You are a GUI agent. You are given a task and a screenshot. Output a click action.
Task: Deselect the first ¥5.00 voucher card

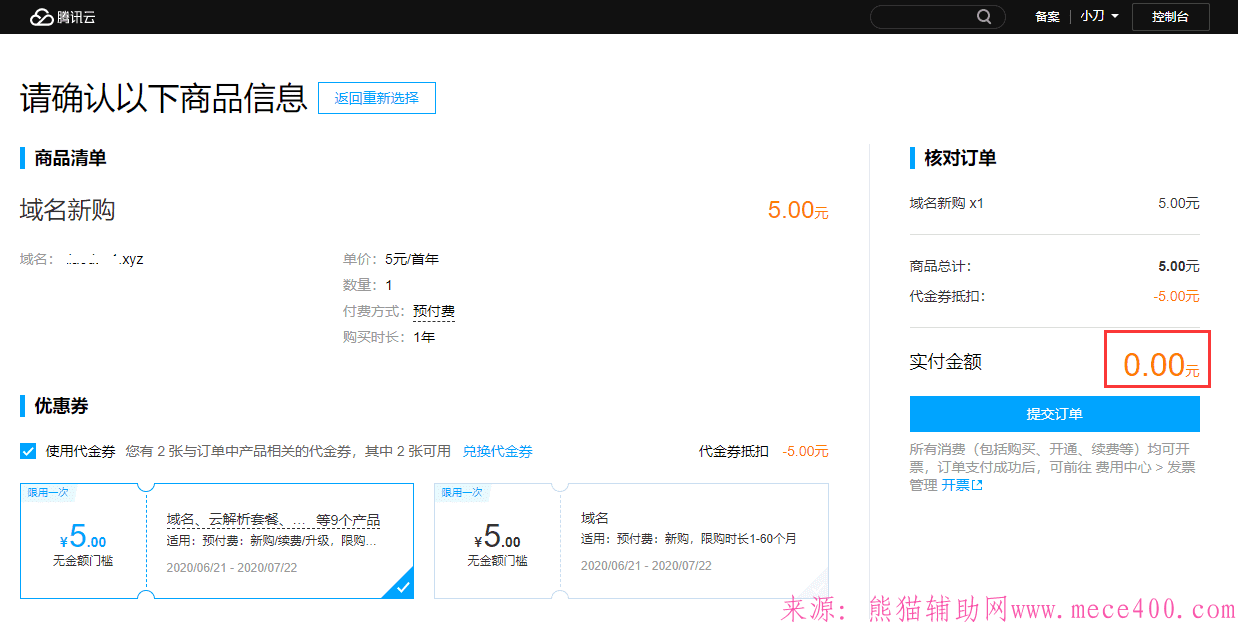pos(216,540)
